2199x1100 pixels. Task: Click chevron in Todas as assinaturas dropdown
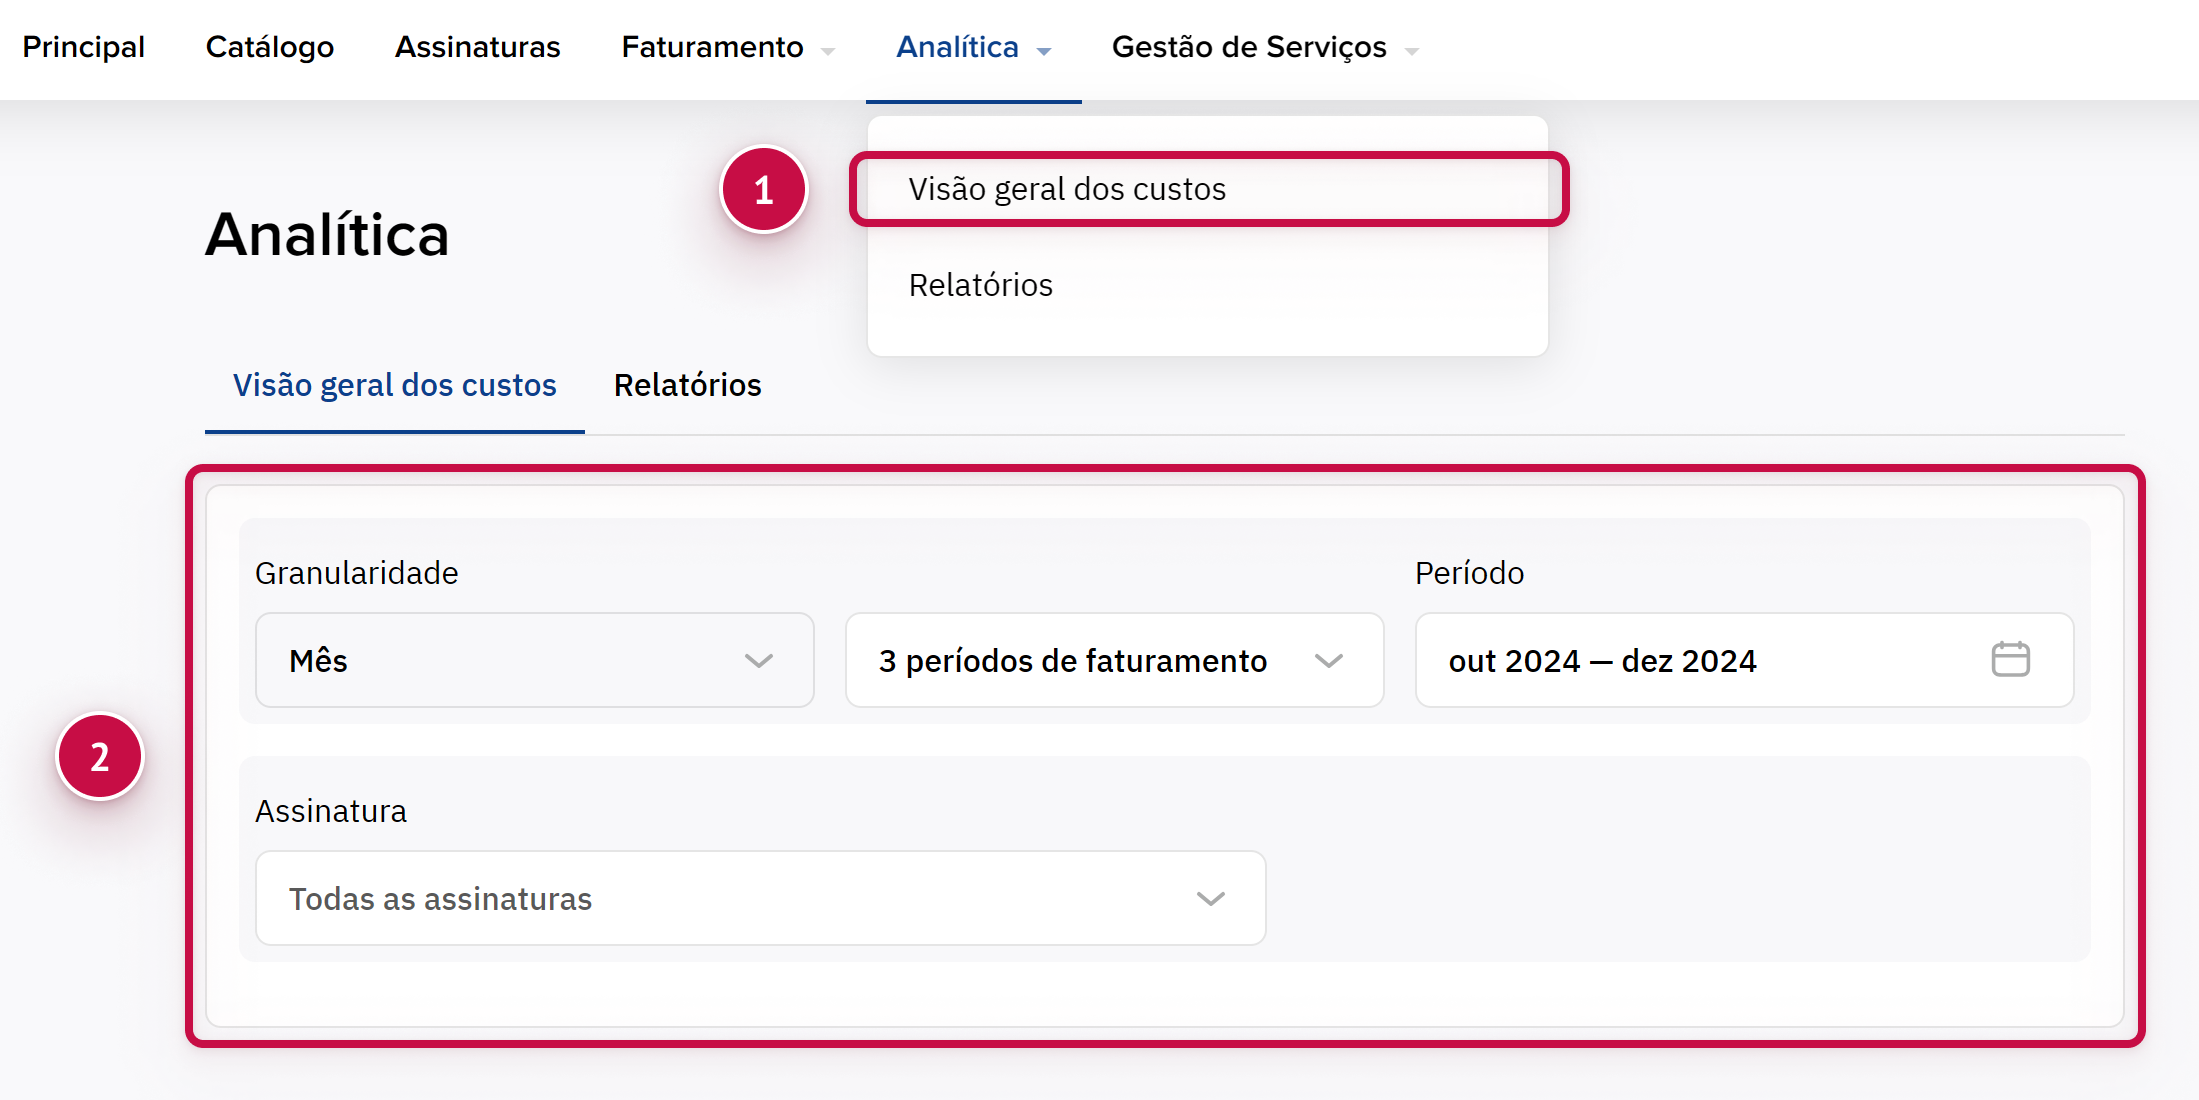point(1210,899)
